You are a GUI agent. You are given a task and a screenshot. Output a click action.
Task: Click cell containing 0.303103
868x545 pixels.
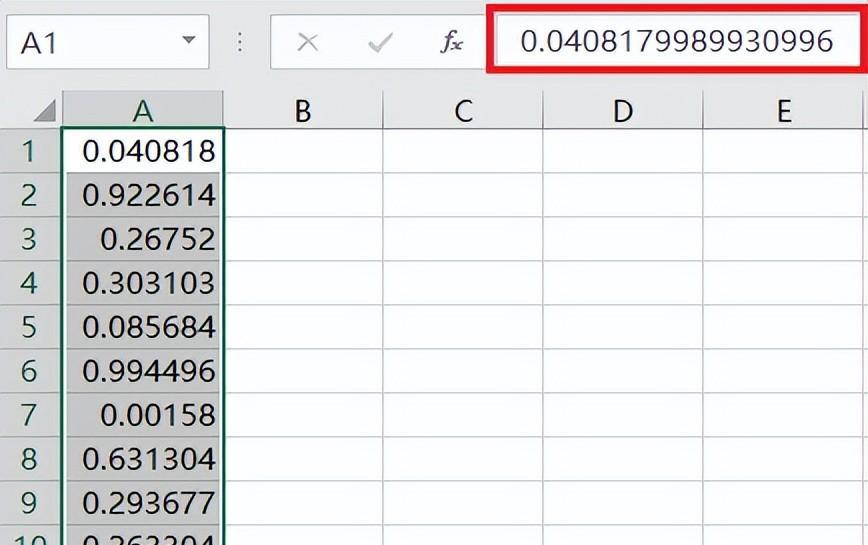coord(143,283)
